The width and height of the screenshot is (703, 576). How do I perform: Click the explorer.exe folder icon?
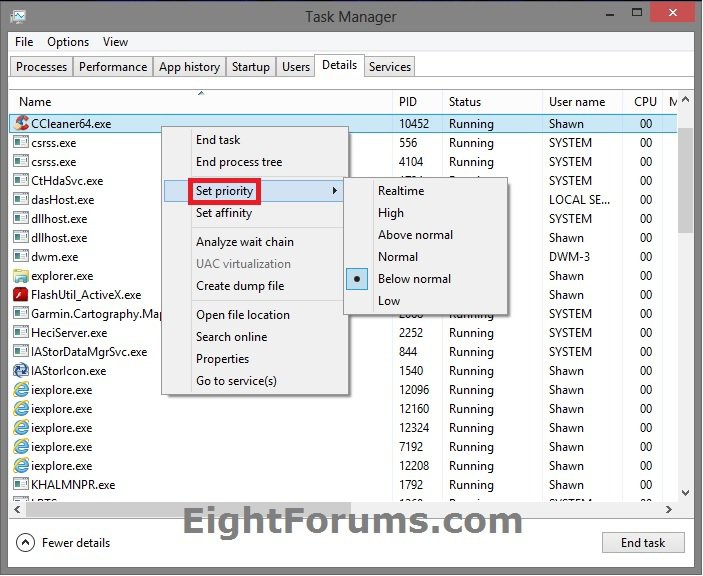point(21,276)
